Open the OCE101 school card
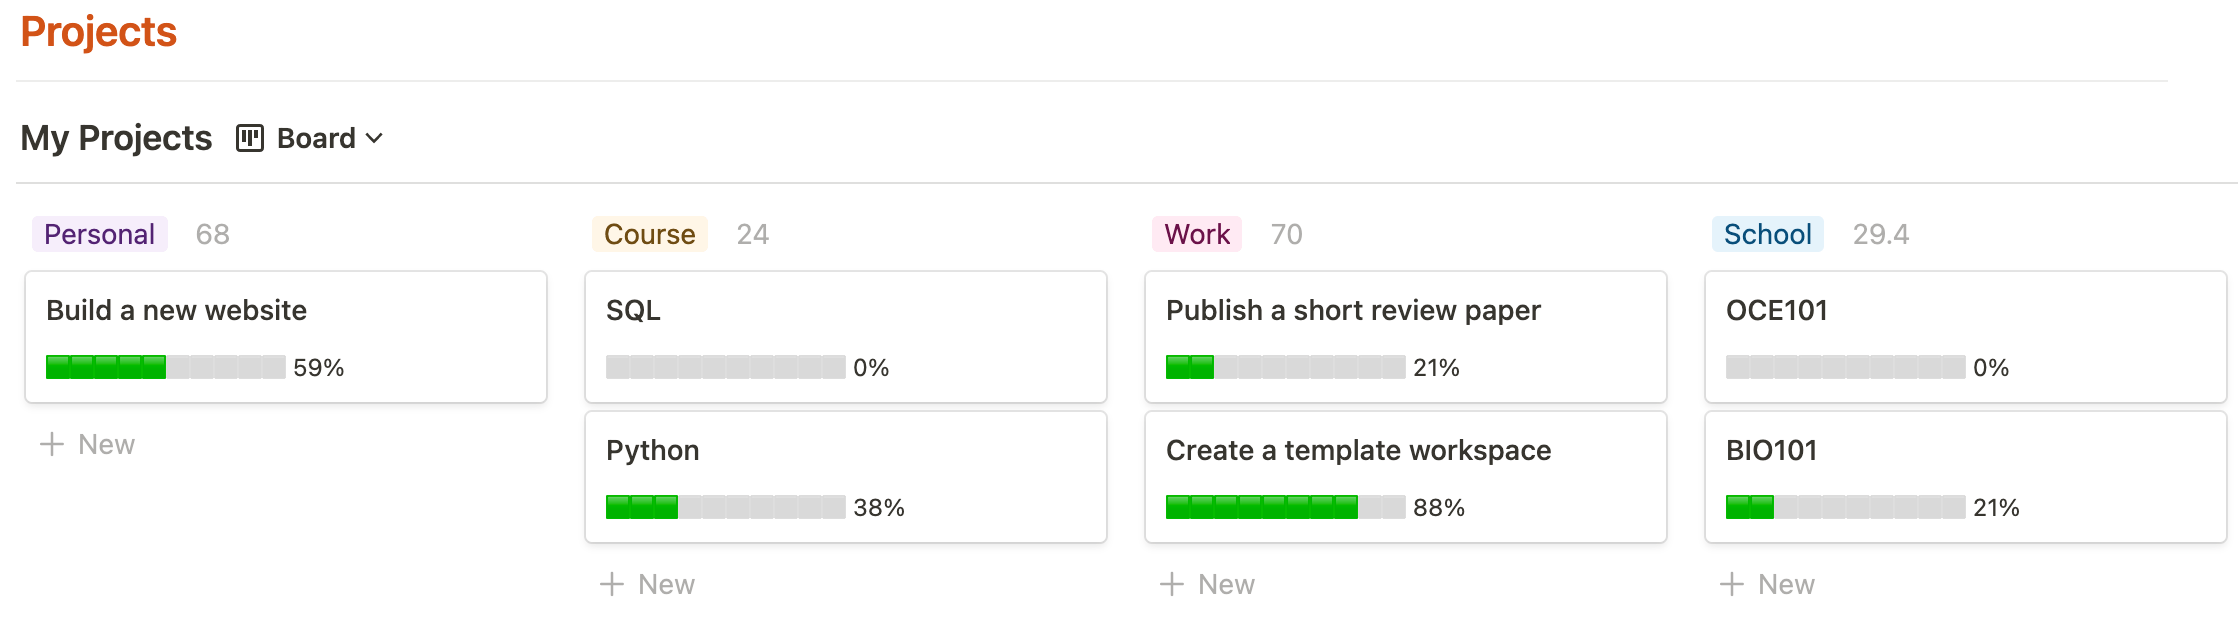 point(1966,337)
